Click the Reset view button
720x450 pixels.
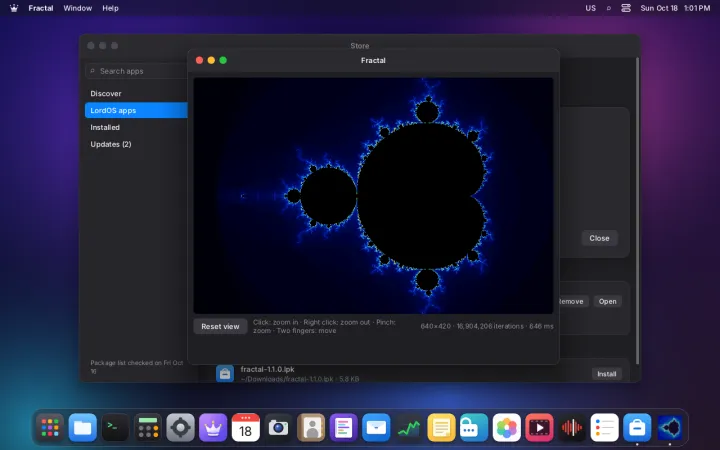(220, 326)
